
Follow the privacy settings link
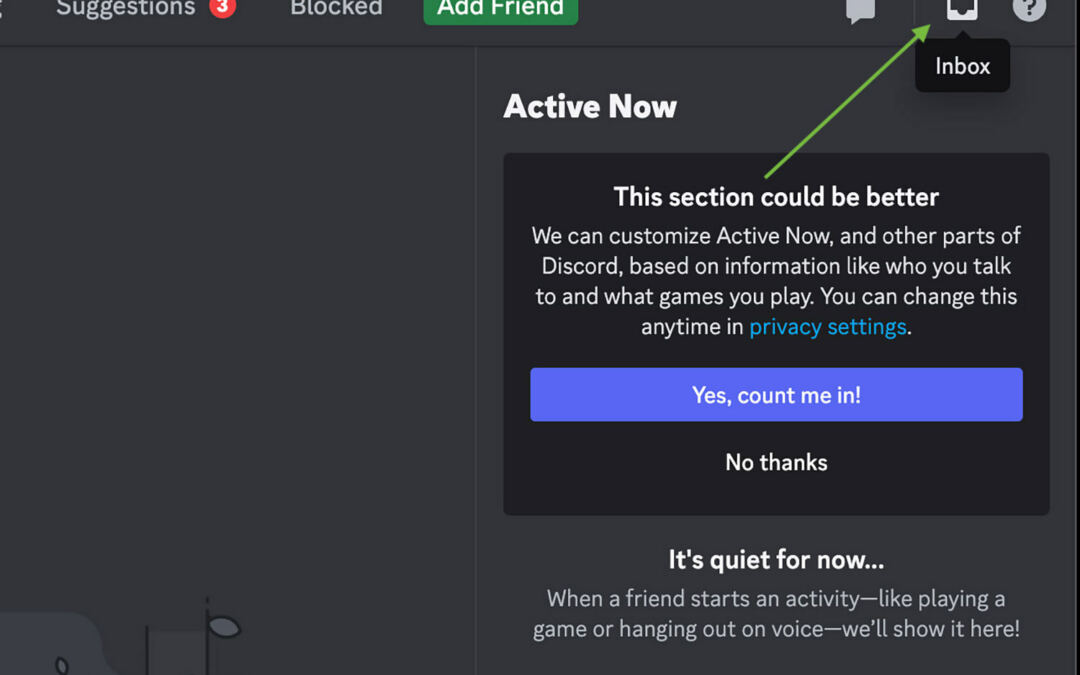(827, 327)
